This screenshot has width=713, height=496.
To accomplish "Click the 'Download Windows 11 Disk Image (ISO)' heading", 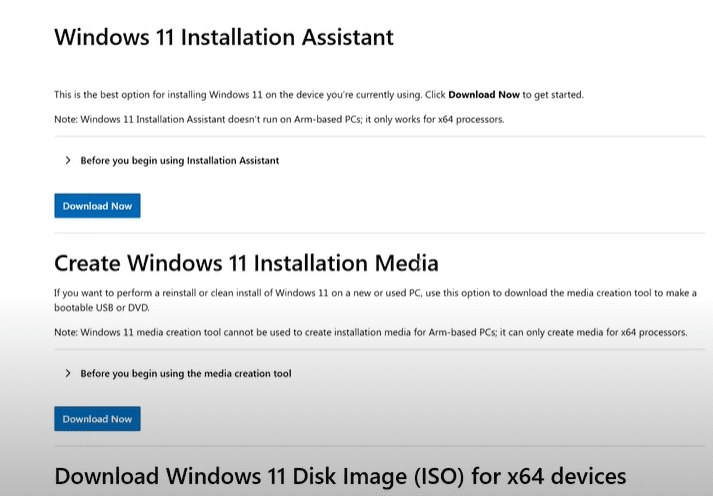I will pos(340,475).
